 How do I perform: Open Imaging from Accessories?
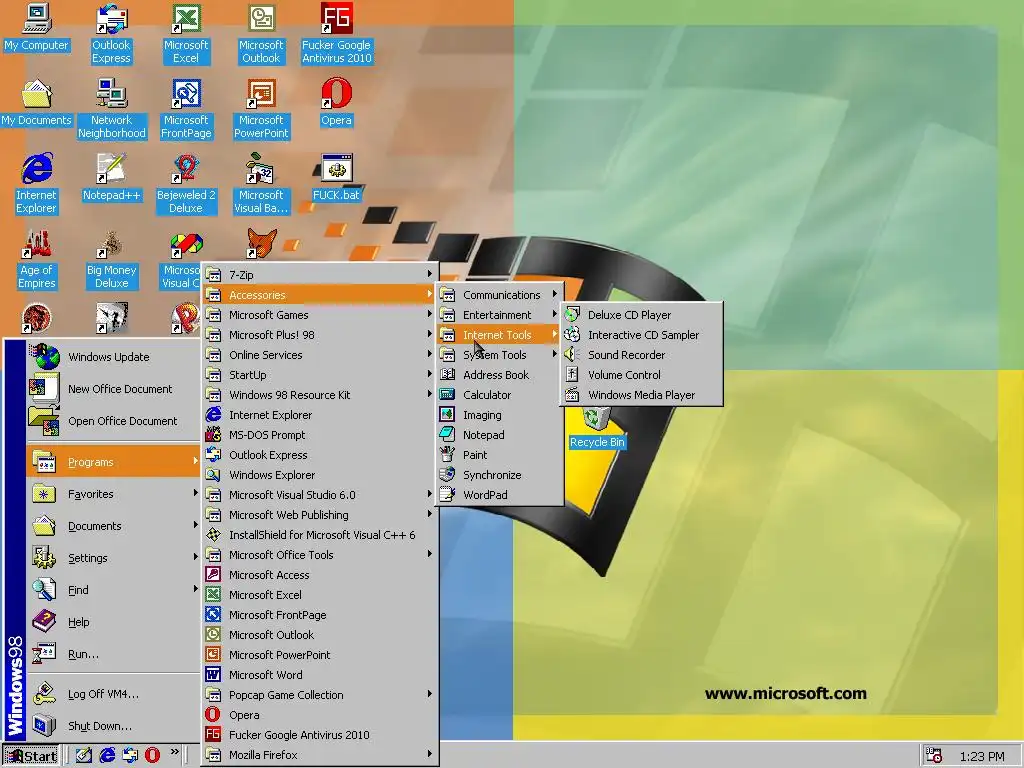coord(500,415)
